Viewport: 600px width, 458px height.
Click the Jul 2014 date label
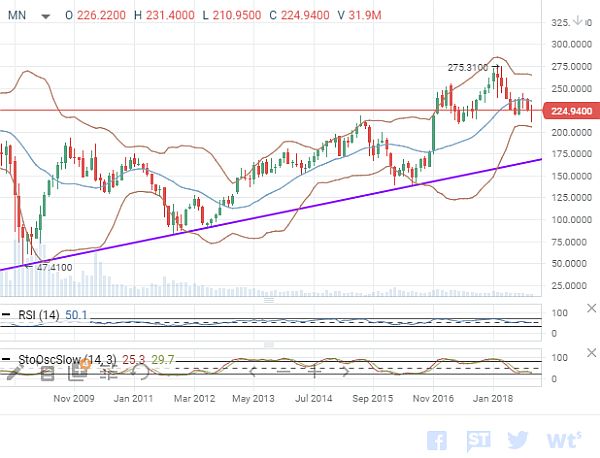coord(313,398)
